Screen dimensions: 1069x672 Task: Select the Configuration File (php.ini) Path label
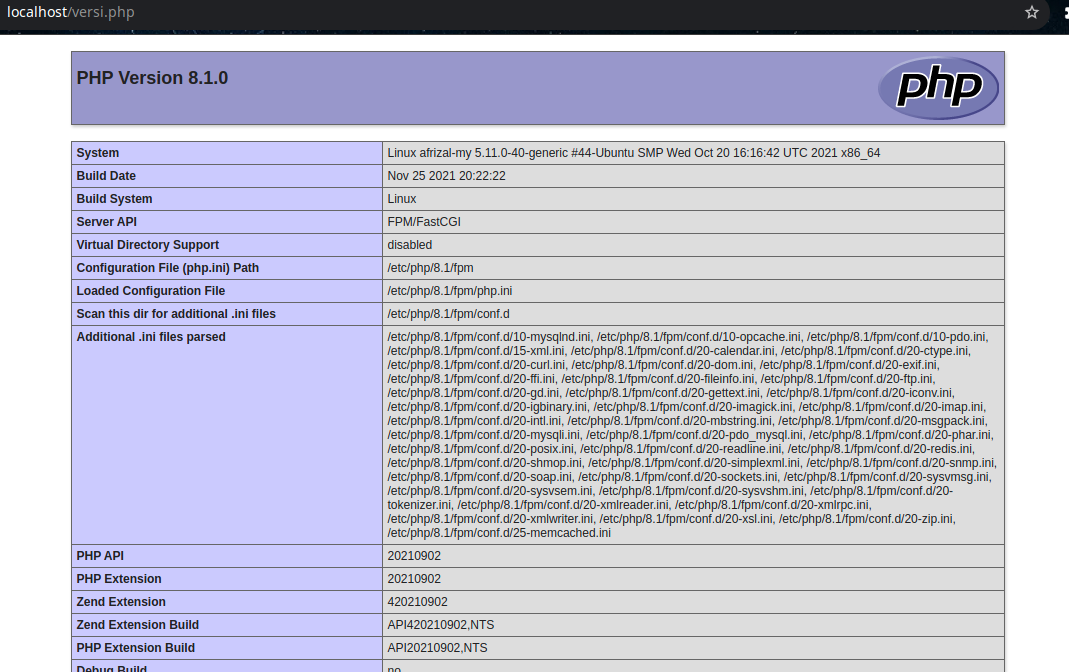168,268
